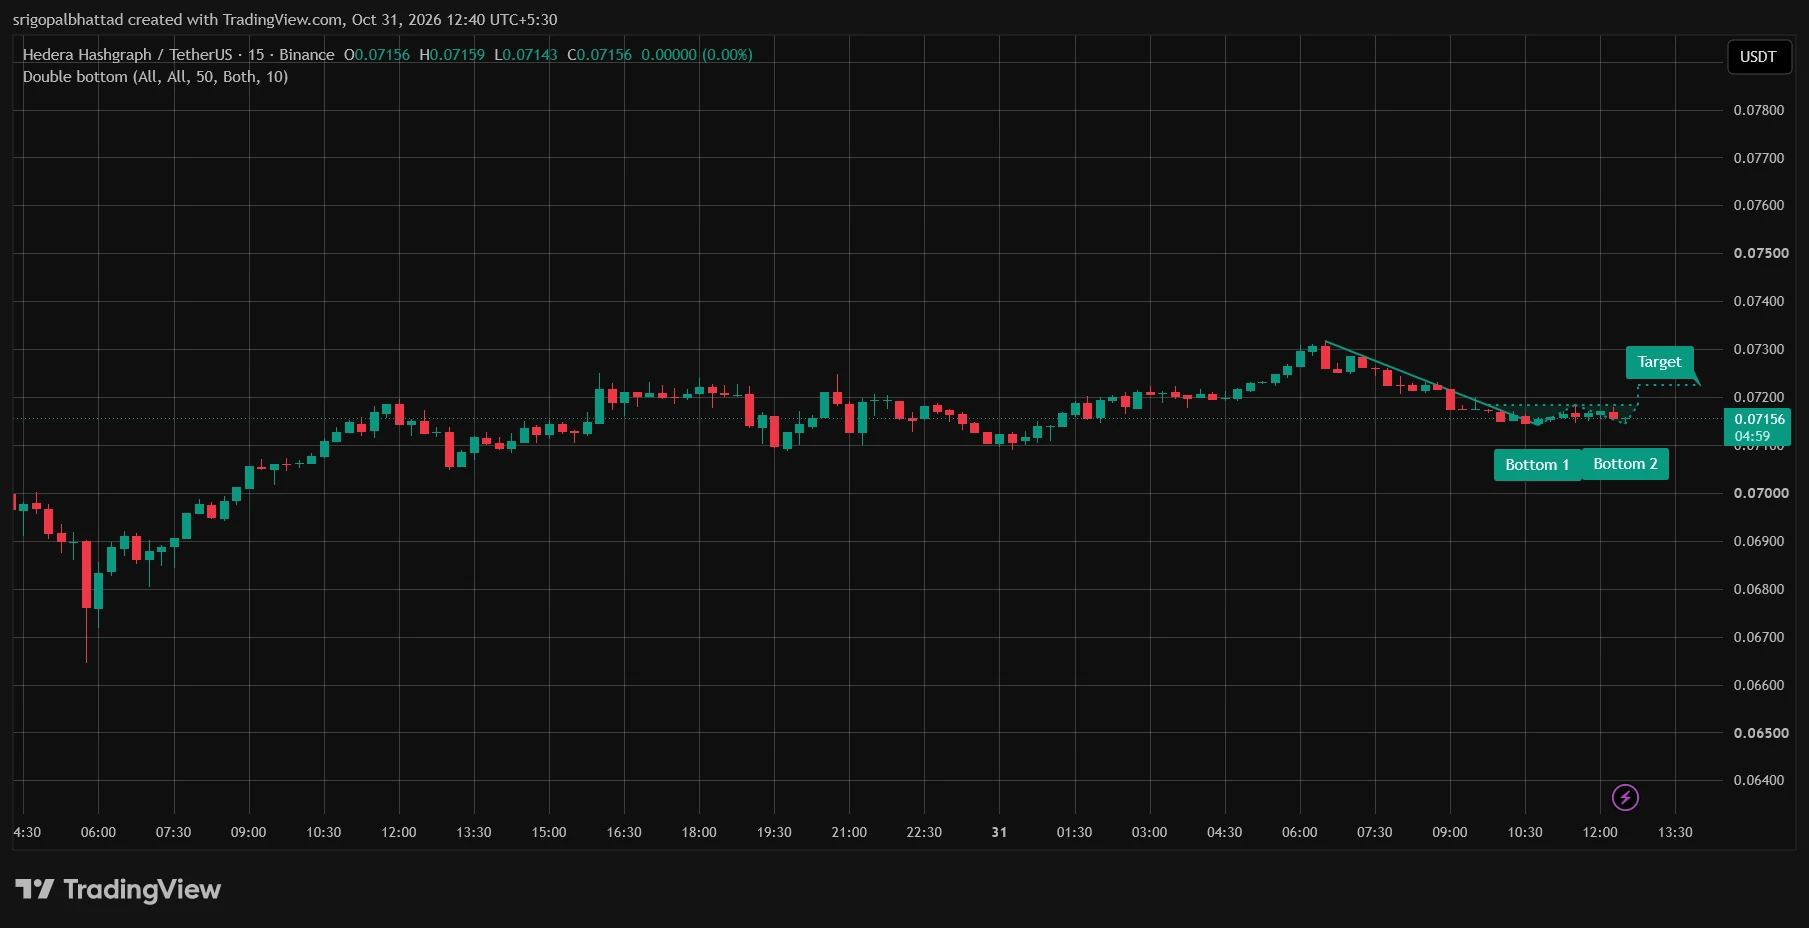The height and width of the screenshot is (928, 1809).
Task: Click the purple lightning bolt icon
Action: (x=1625, y=797)
